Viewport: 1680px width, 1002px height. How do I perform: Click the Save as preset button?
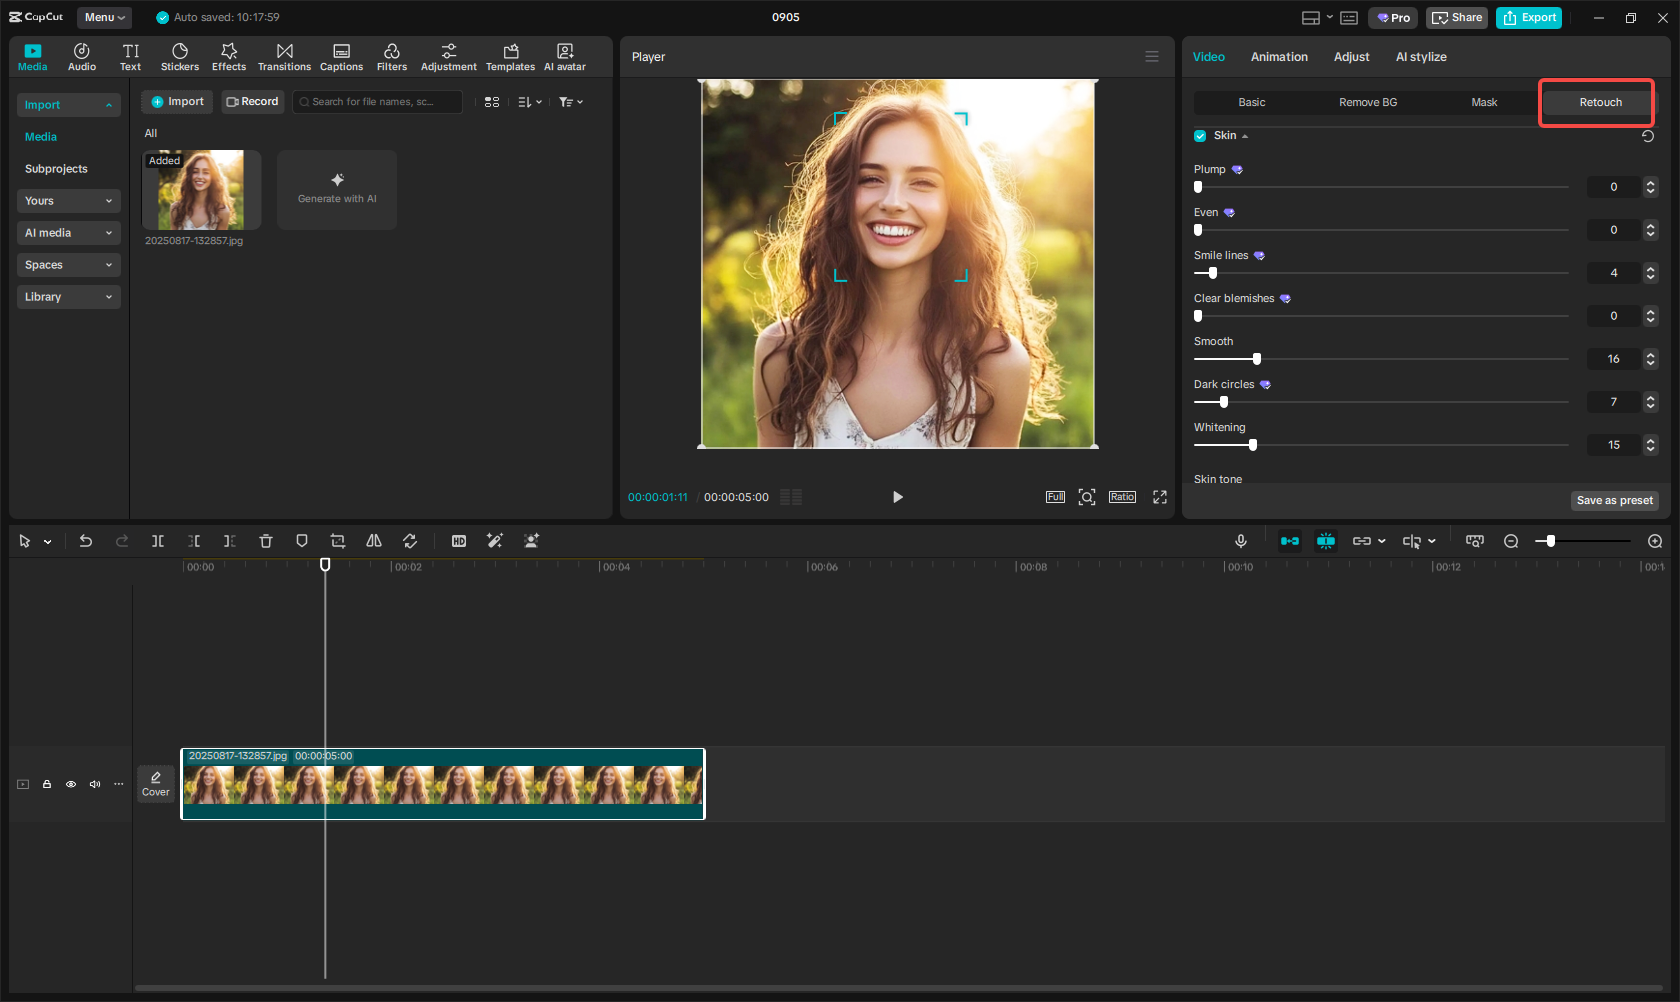coord(1614,500)
